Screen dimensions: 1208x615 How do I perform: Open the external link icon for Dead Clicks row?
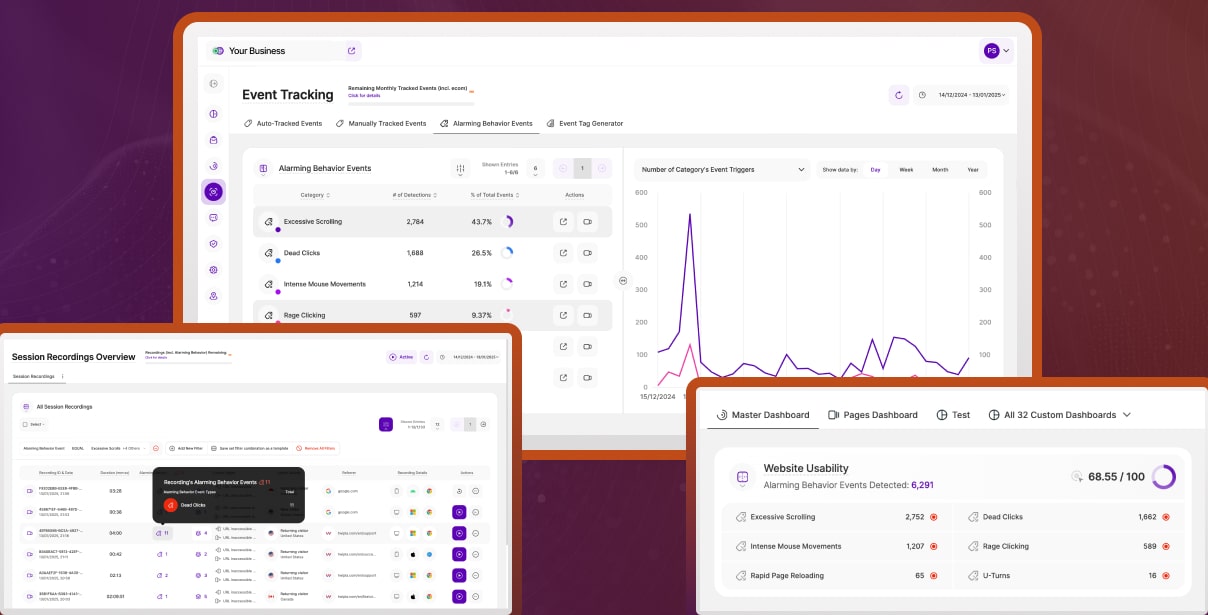click(x=563, y=253)
